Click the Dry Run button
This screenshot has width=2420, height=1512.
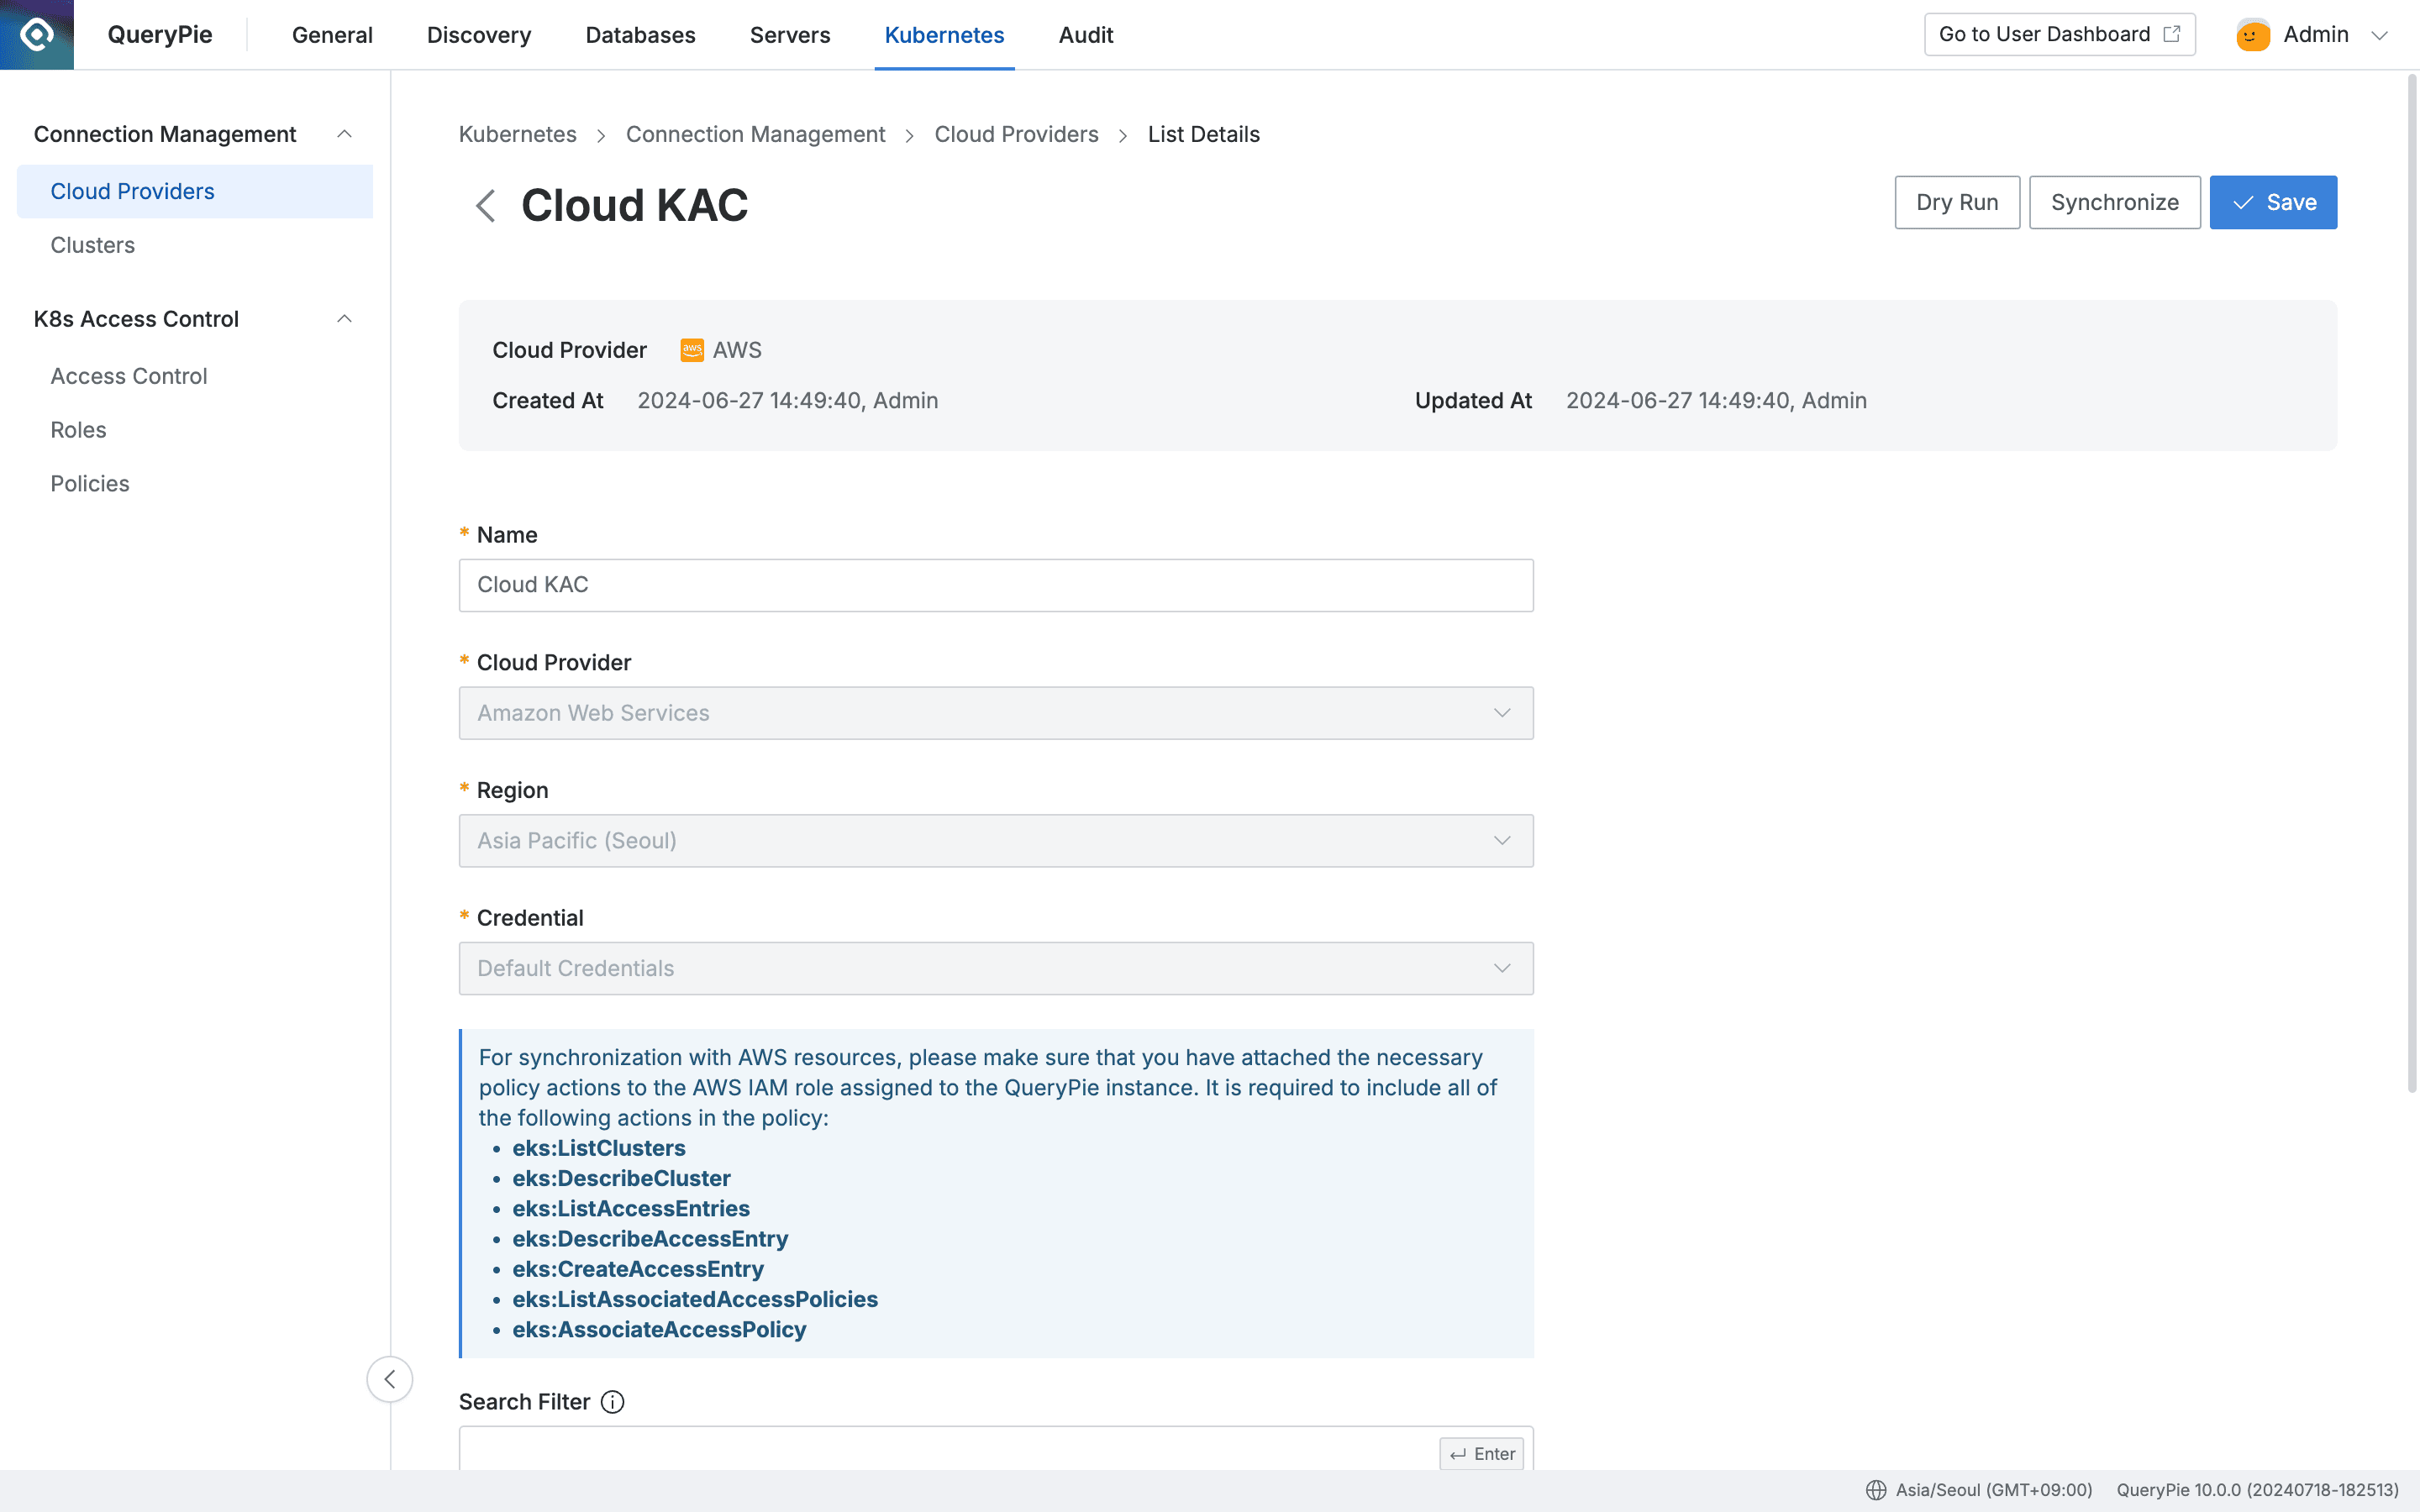[x=1956, y=202]
